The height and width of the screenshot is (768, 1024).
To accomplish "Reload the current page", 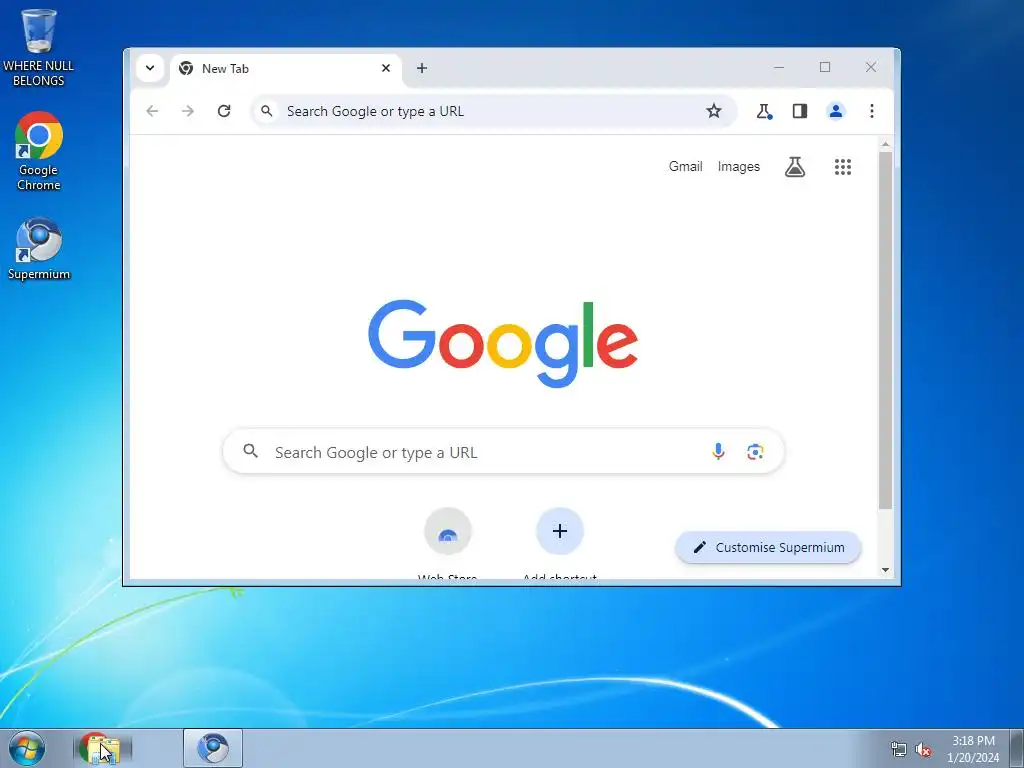I will pos(224,111).
